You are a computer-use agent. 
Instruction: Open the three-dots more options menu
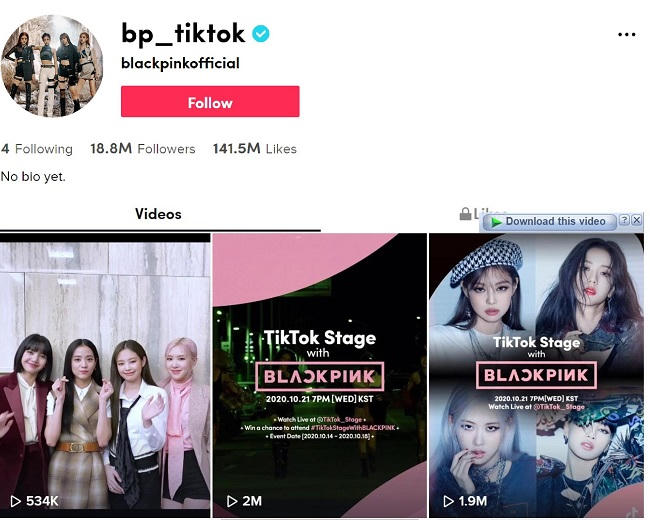pyautogui.click(x=626, y=34)
